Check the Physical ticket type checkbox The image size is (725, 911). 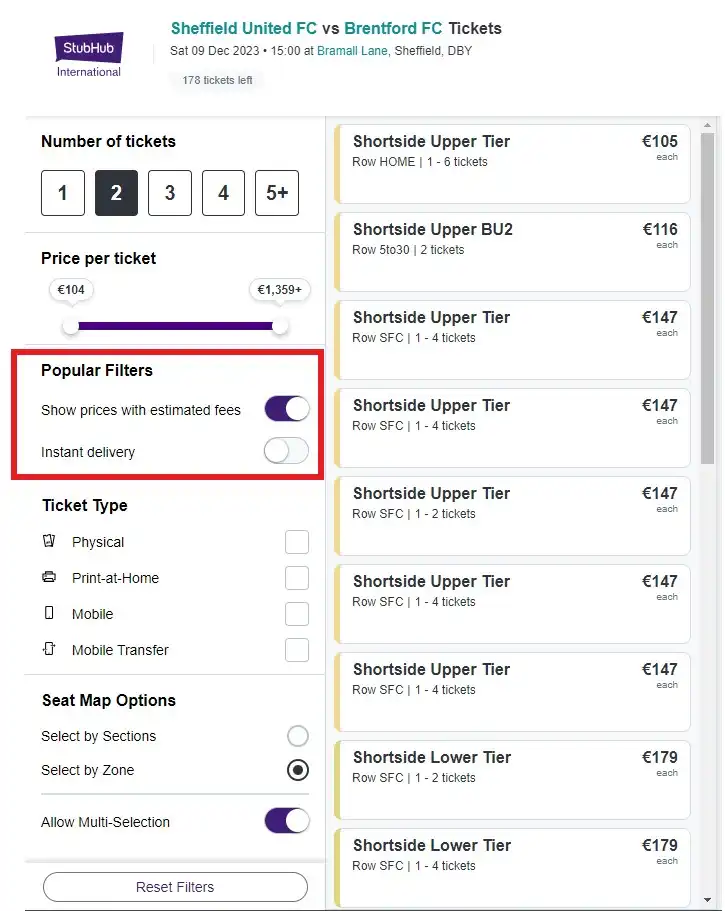(x=297, y=541)
